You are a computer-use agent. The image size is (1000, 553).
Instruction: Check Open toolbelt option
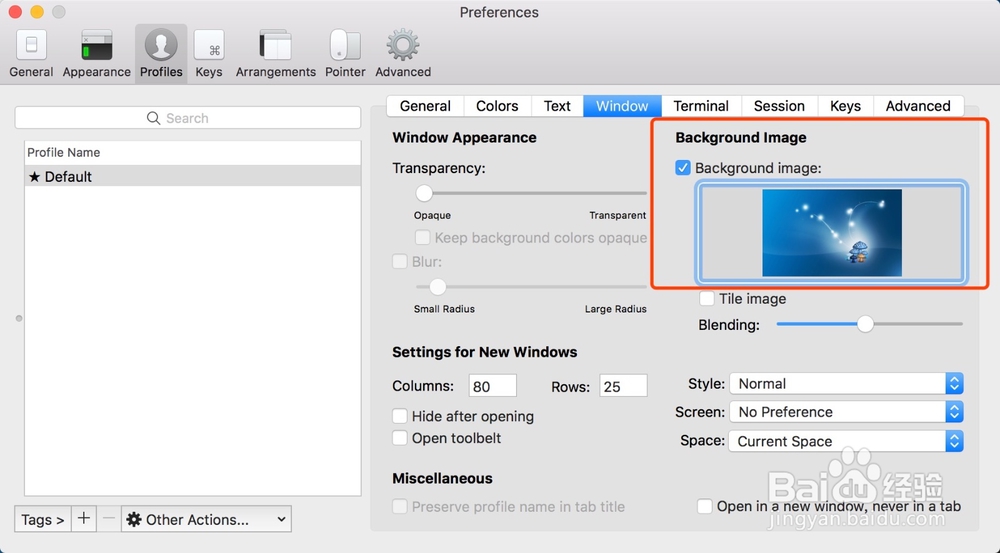click(x=400, y=438)
